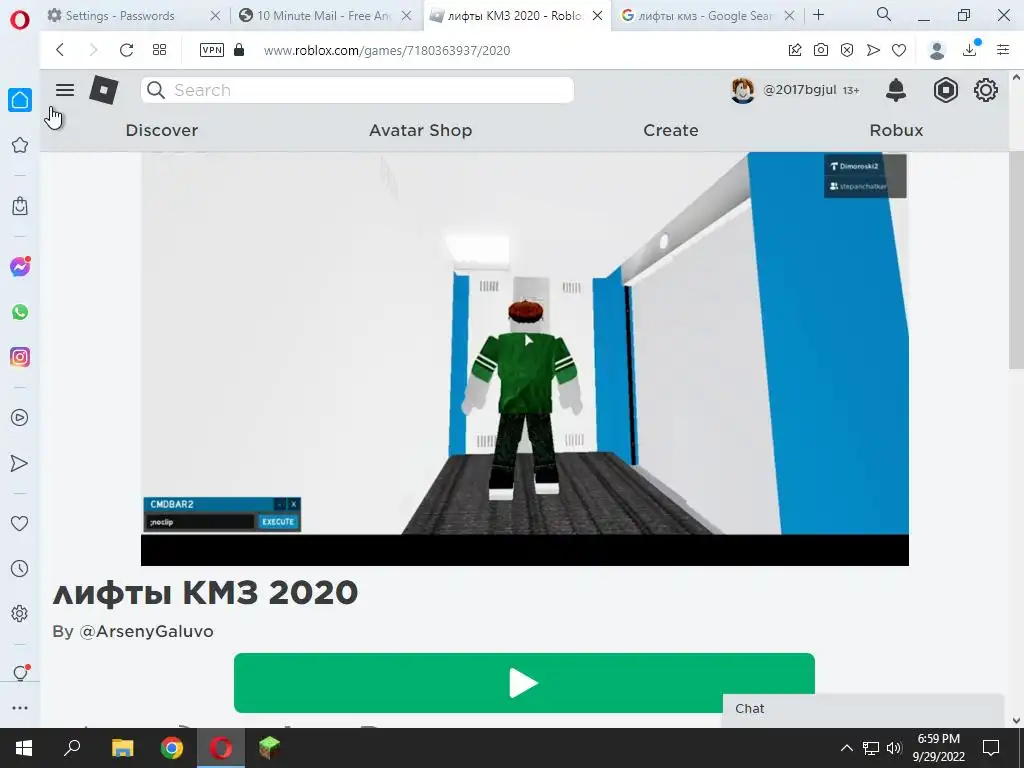Image resolution: width=1024 pixels, height=768 pixels.
Task: Open Windows taskbar search
Action: pyautogui.click(x=72, y=748)
